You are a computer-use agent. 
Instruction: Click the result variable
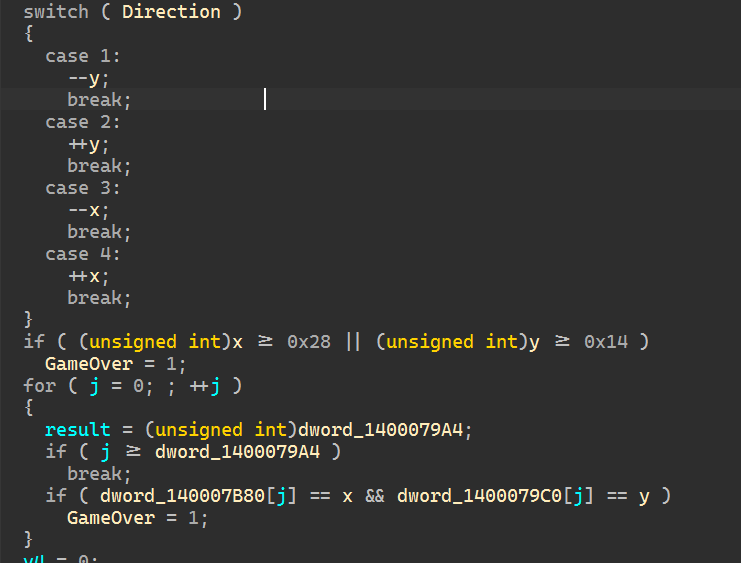tap(77, 430)
